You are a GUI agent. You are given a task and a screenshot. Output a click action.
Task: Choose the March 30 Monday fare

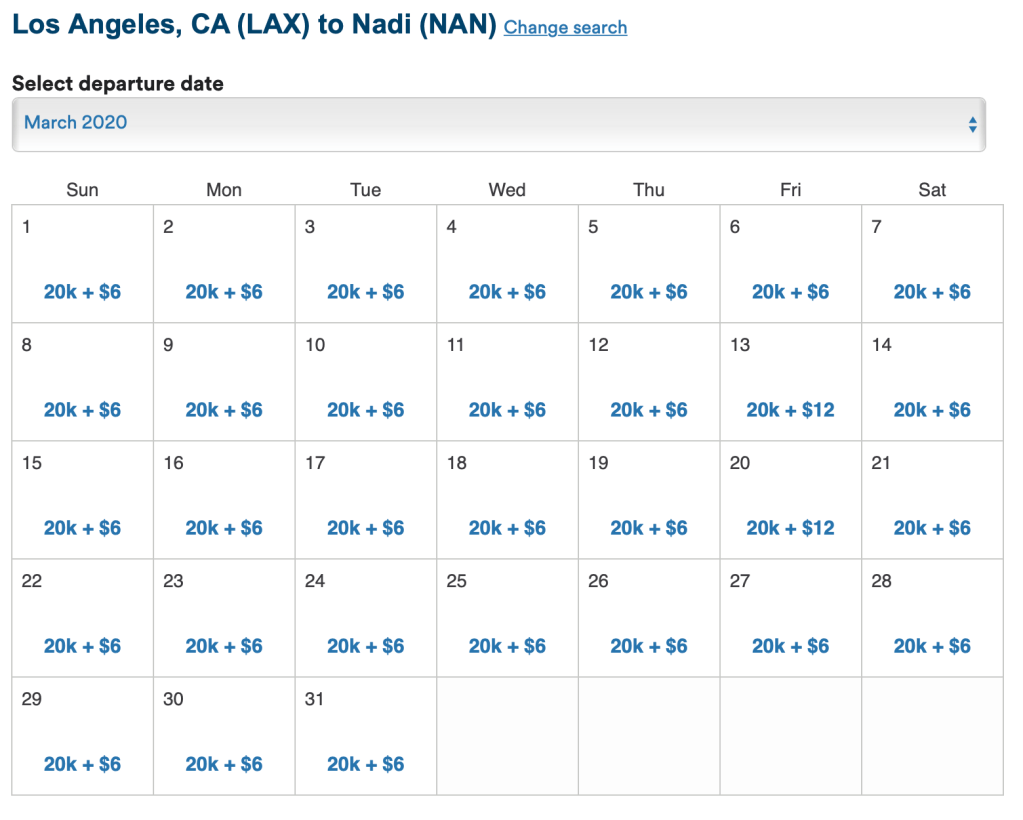tap(224, 764)
